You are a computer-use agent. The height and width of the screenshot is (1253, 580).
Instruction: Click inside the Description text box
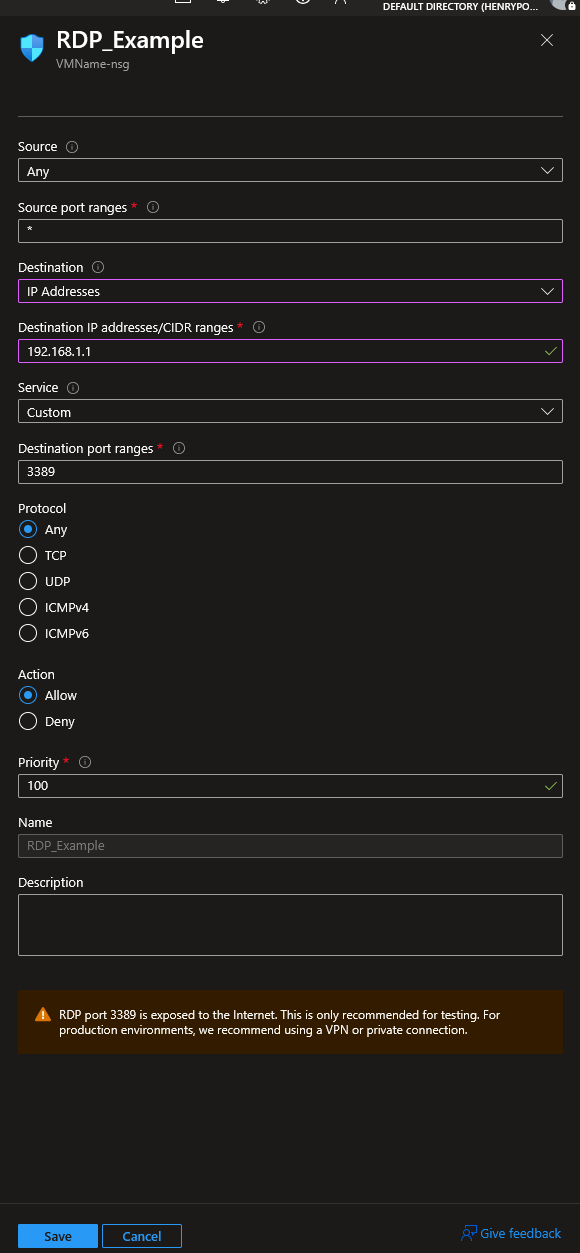pyautogui.click(x=290, y=923)
